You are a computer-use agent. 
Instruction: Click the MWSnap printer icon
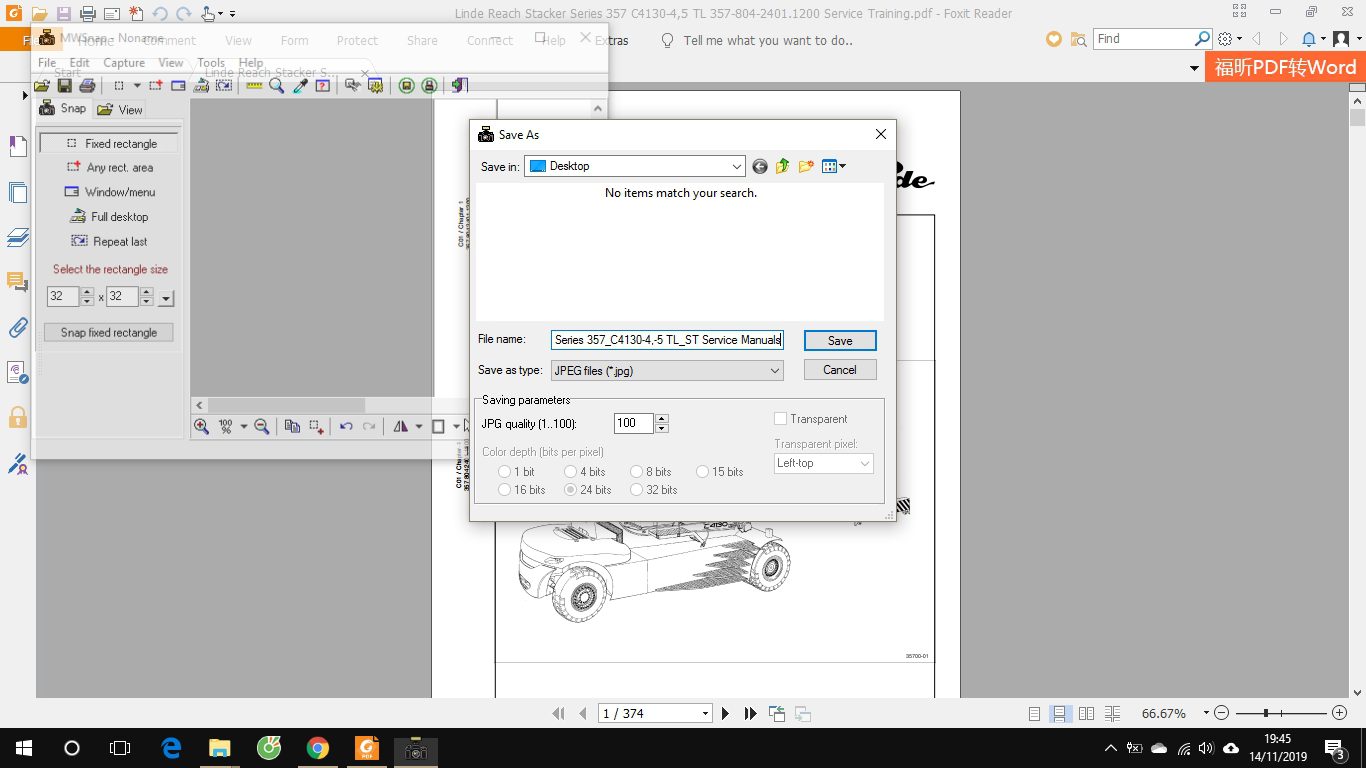[87, 86]
